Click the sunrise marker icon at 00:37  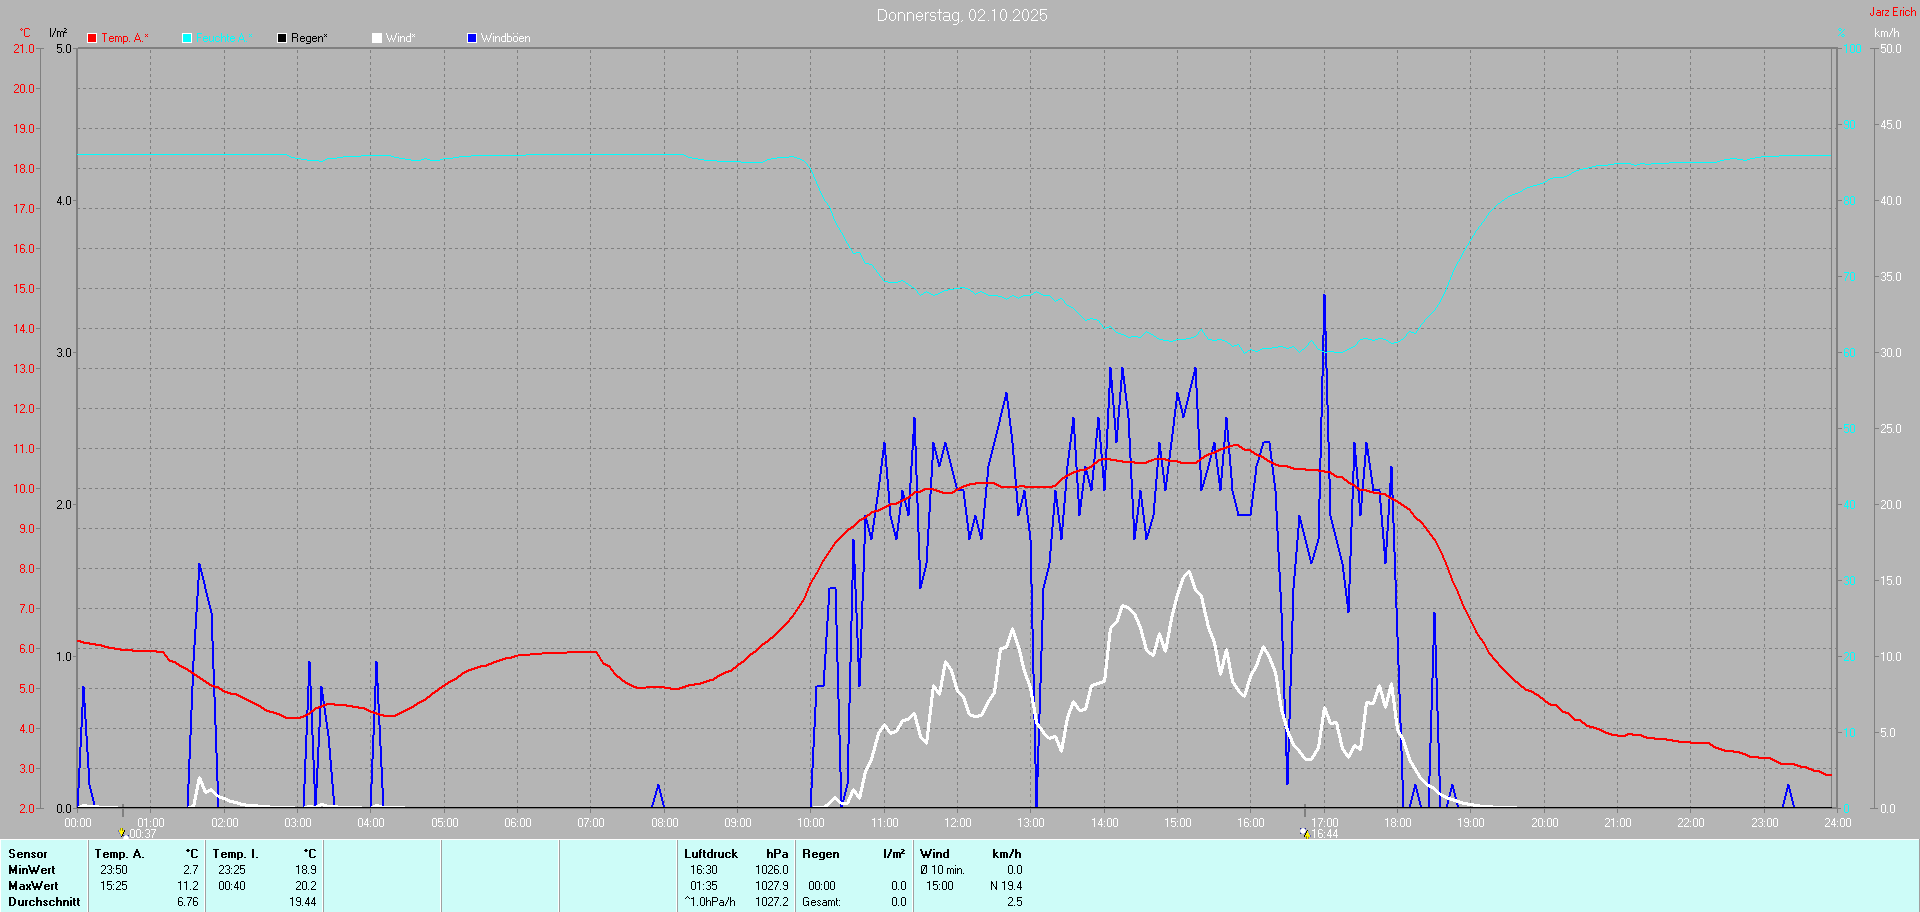click(122, 832)
